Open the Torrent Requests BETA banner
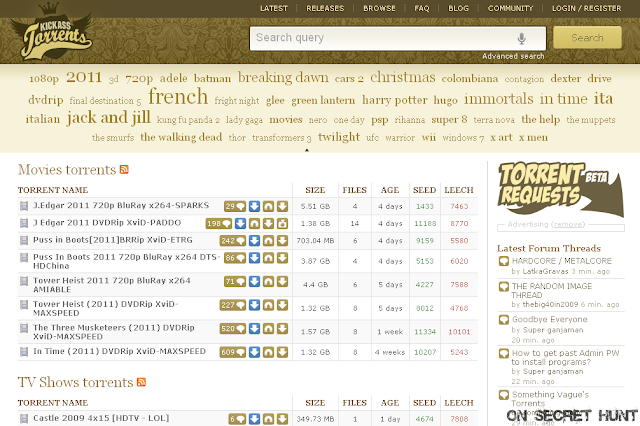640x426 pixels. (561, 189)
